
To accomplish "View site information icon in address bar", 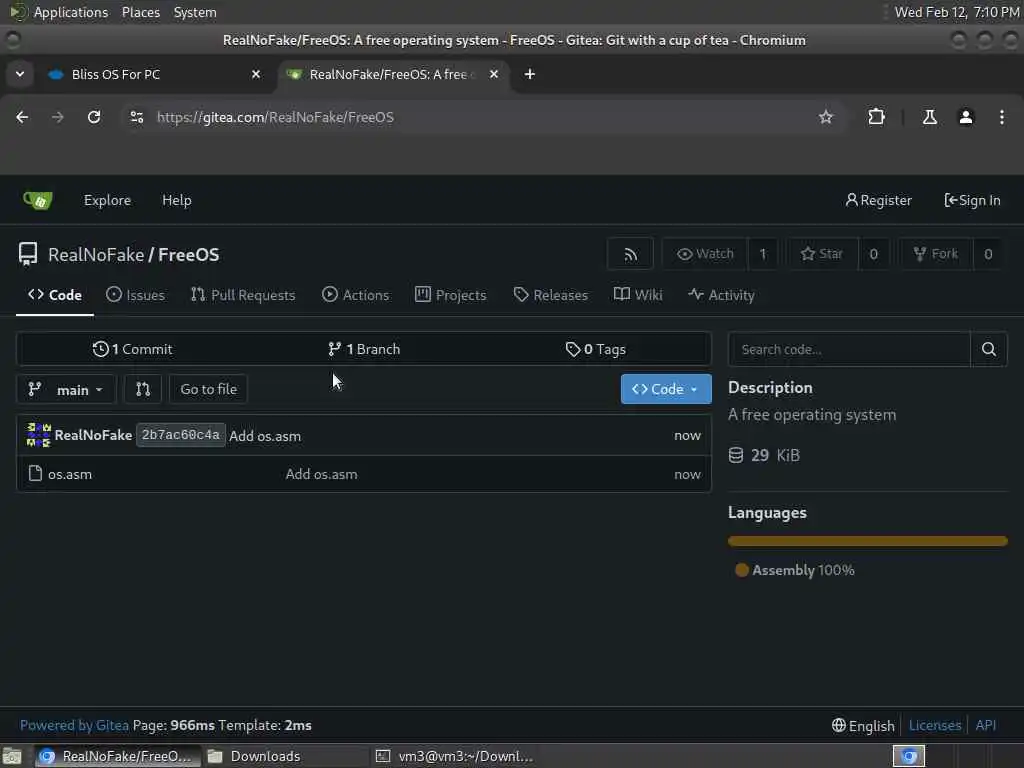I will click(136, 117).
